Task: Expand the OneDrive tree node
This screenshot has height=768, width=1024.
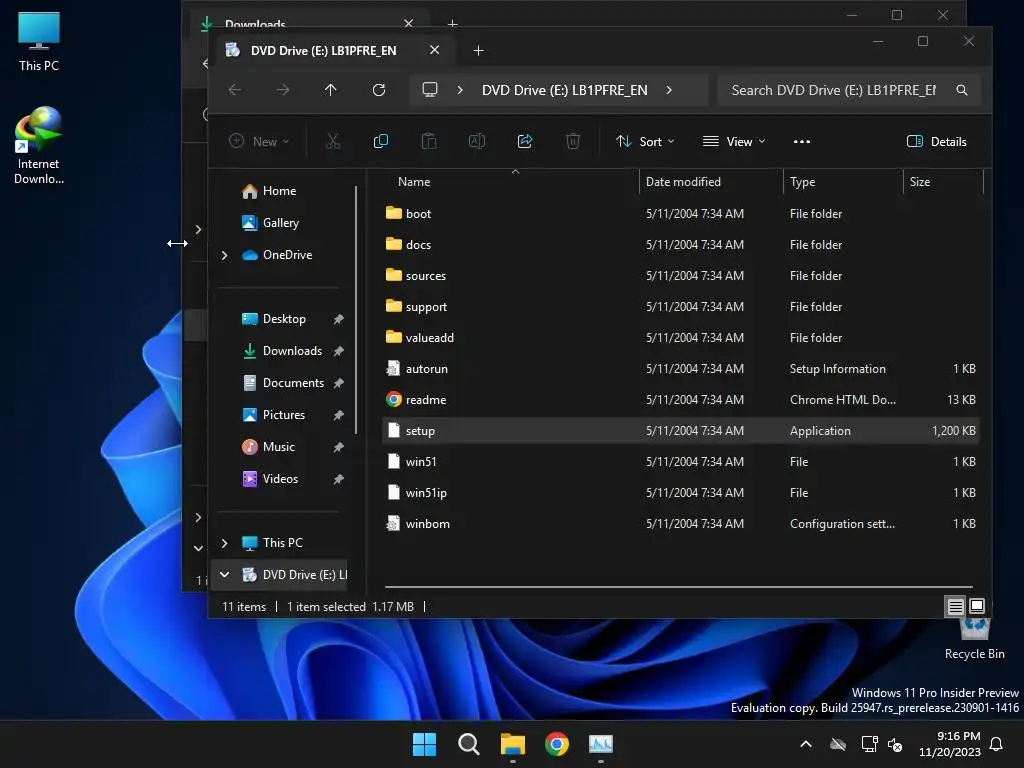Action: pyautogui.click(x=225, y=255)
